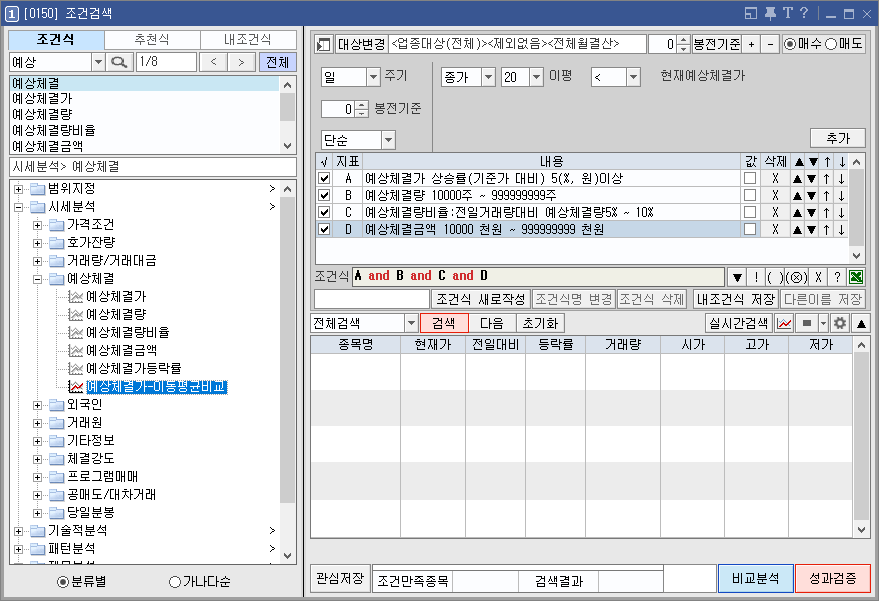Start 실시간검색 real-time search
Viewport: 879px width, 601px height.
739,323
